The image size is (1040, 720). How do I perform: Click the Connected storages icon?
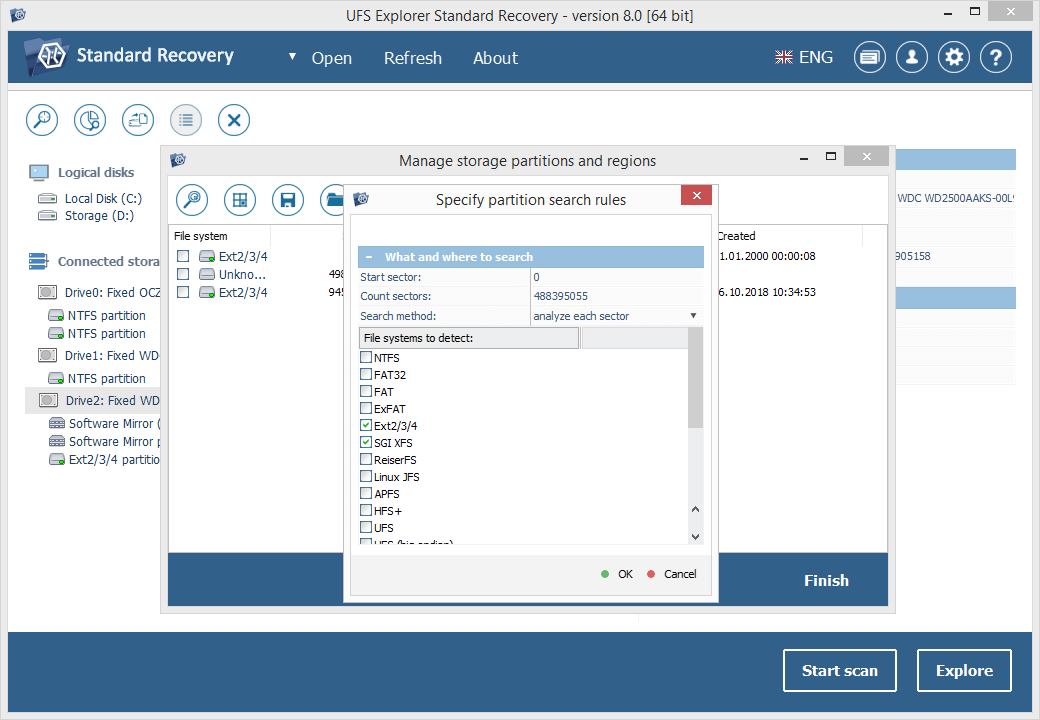click(38, 261)
